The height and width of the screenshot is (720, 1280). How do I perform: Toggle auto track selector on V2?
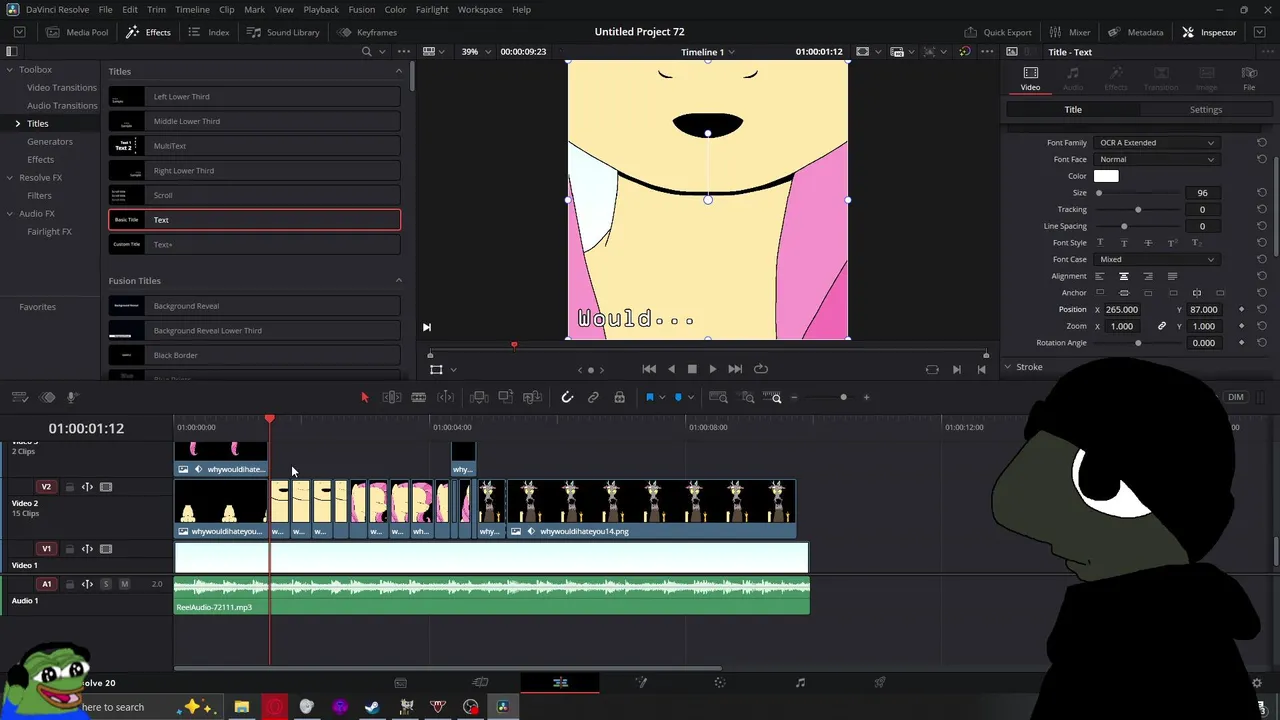pyautogui.click(x=87, y=487)
